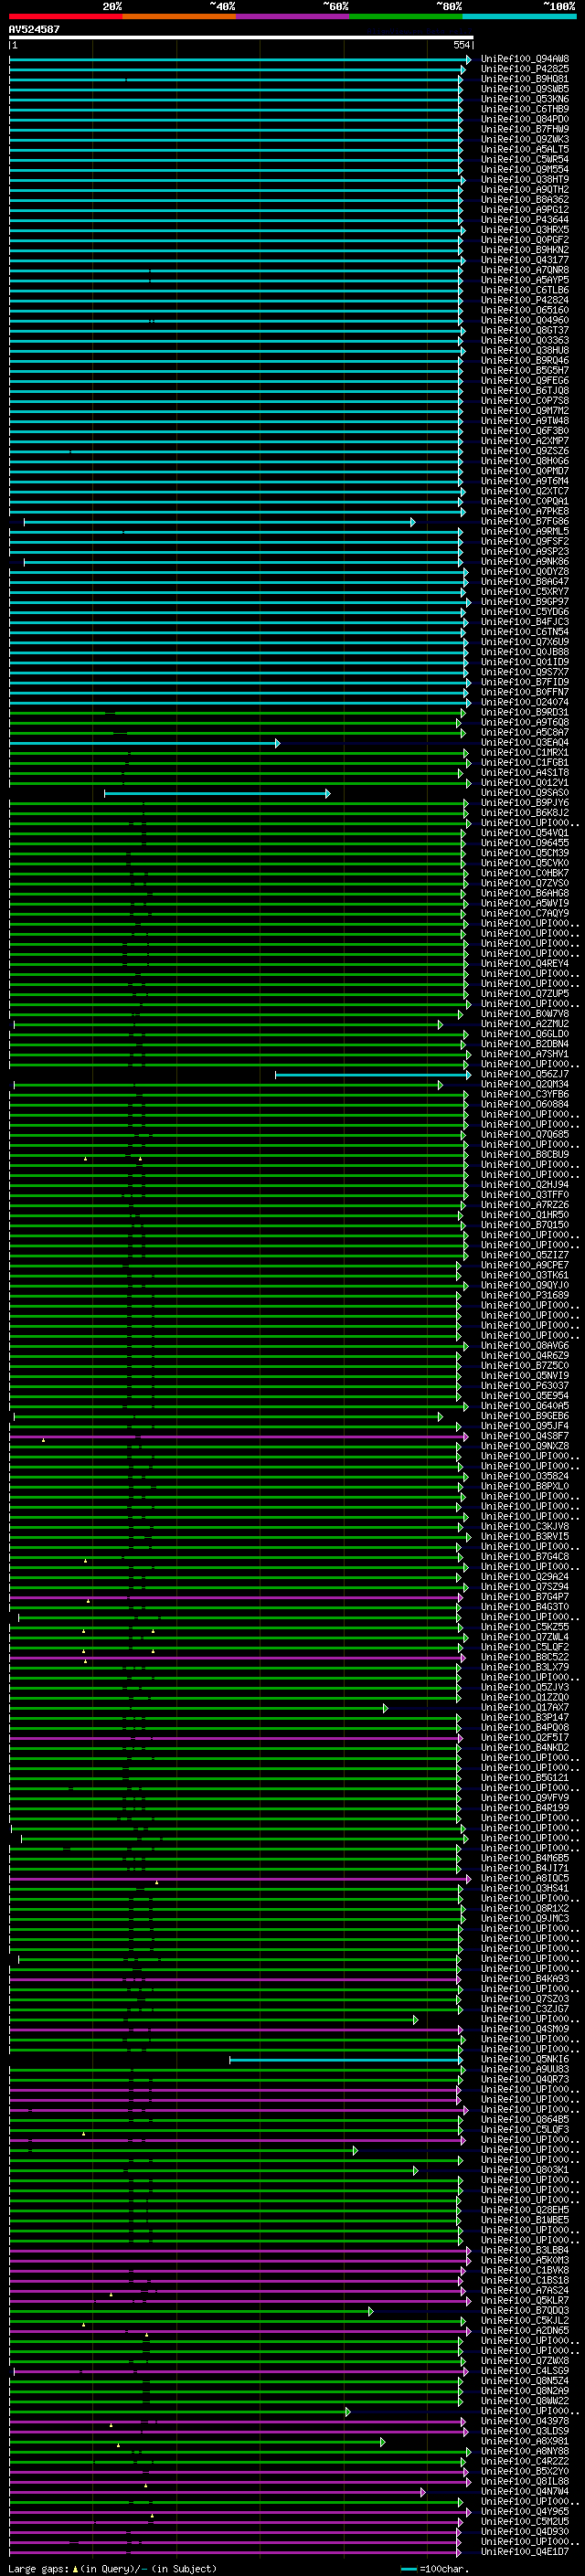Select label UniRef100_A9NK86

525,562
